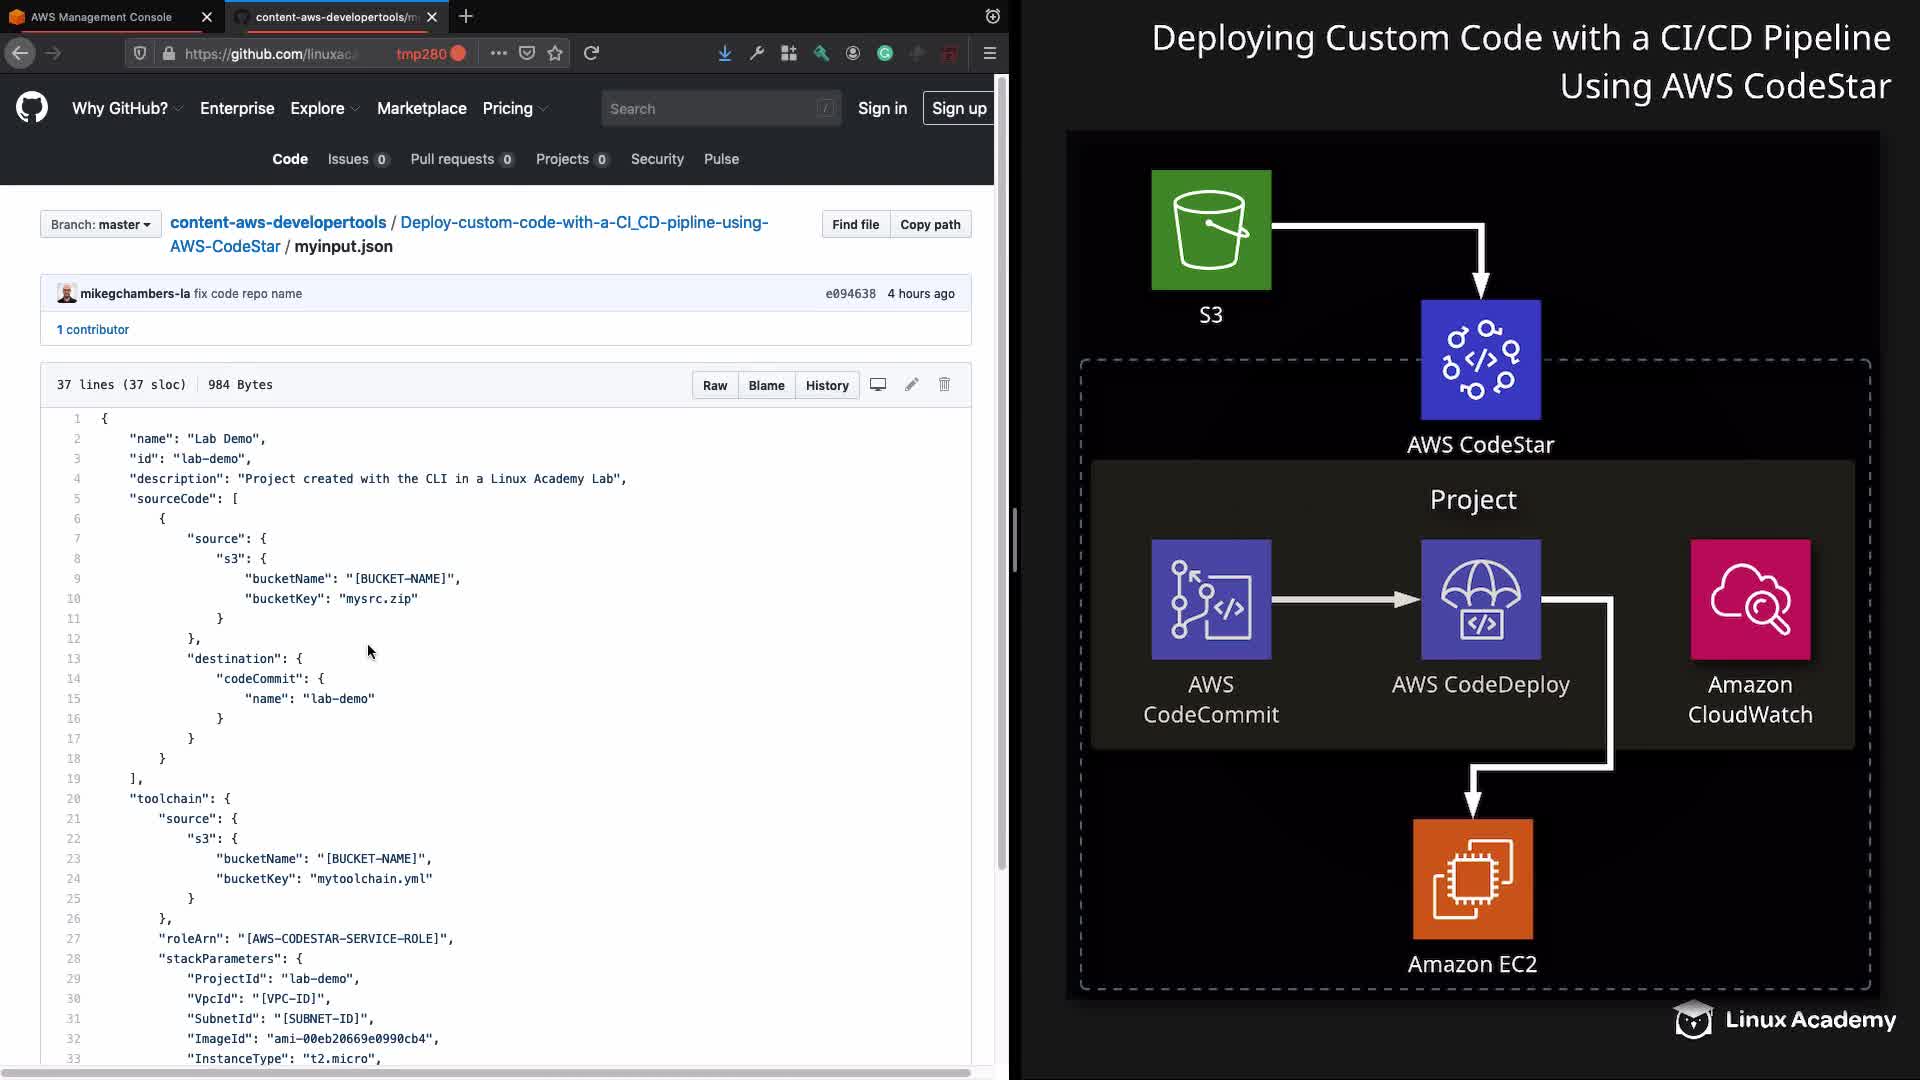The width and height of the screenshot is (1920, 1080).
Task: Open the Explore dropdown menu
Action: coord(325,109)
